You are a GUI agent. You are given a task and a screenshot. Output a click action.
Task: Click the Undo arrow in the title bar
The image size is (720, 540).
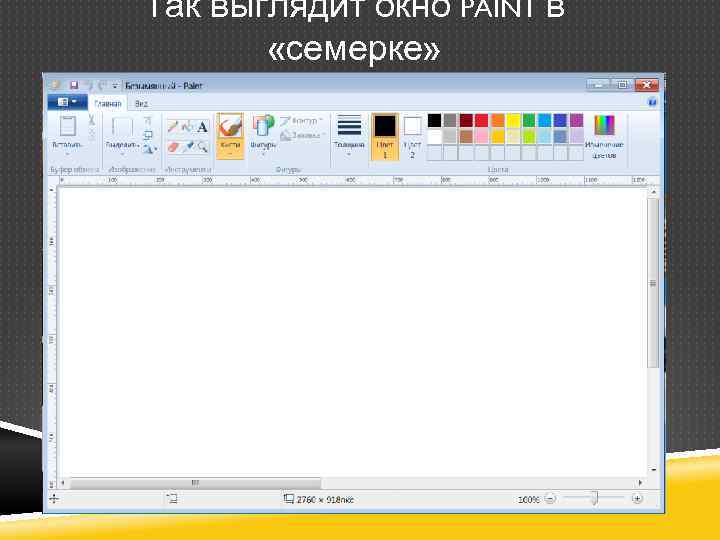coord(89,85)
